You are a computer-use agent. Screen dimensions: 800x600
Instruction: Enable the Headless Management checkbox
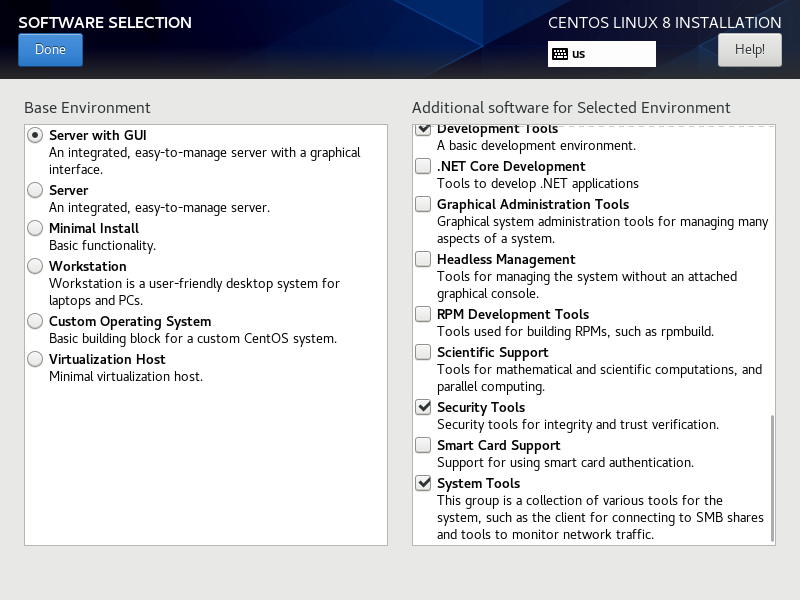click(x=423, y=259)
